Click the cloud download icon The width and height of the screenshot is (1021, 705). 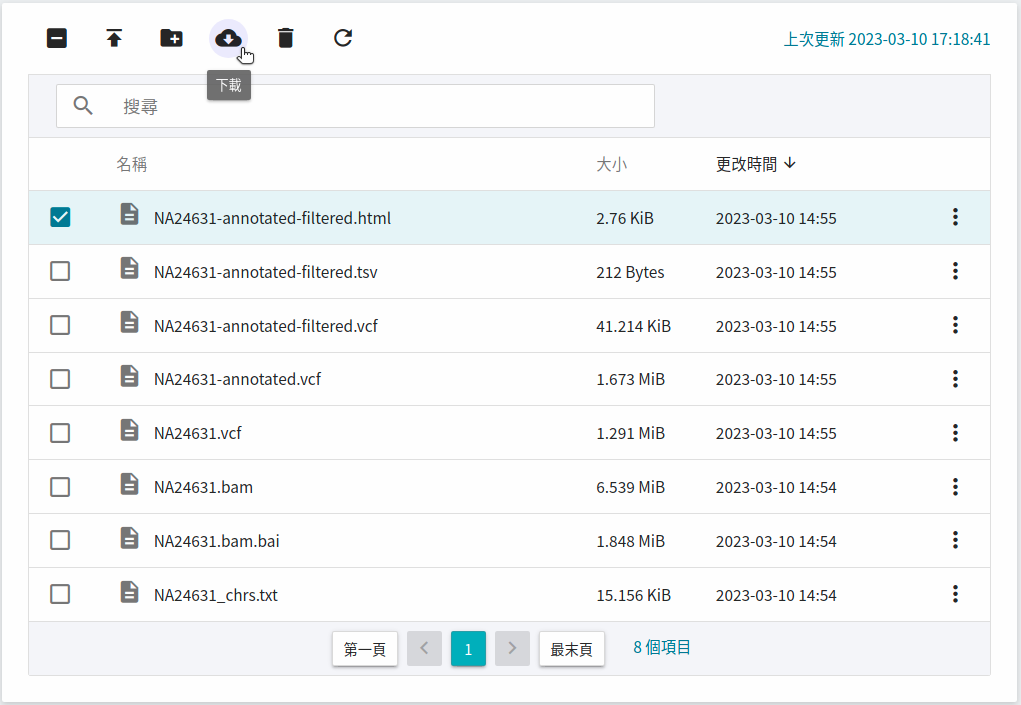(228, 38)
